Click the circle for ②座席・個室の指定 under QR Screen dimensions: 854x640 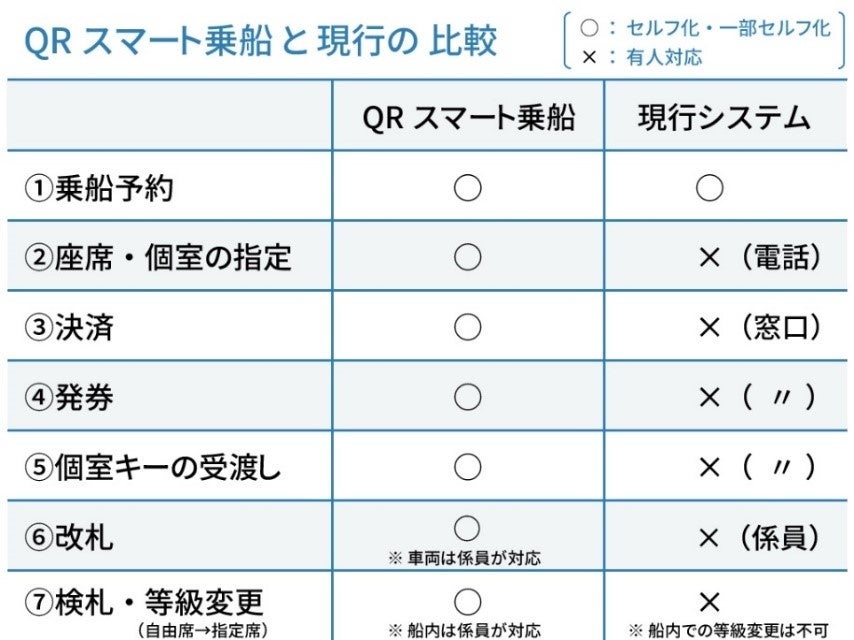click(467, 257)
